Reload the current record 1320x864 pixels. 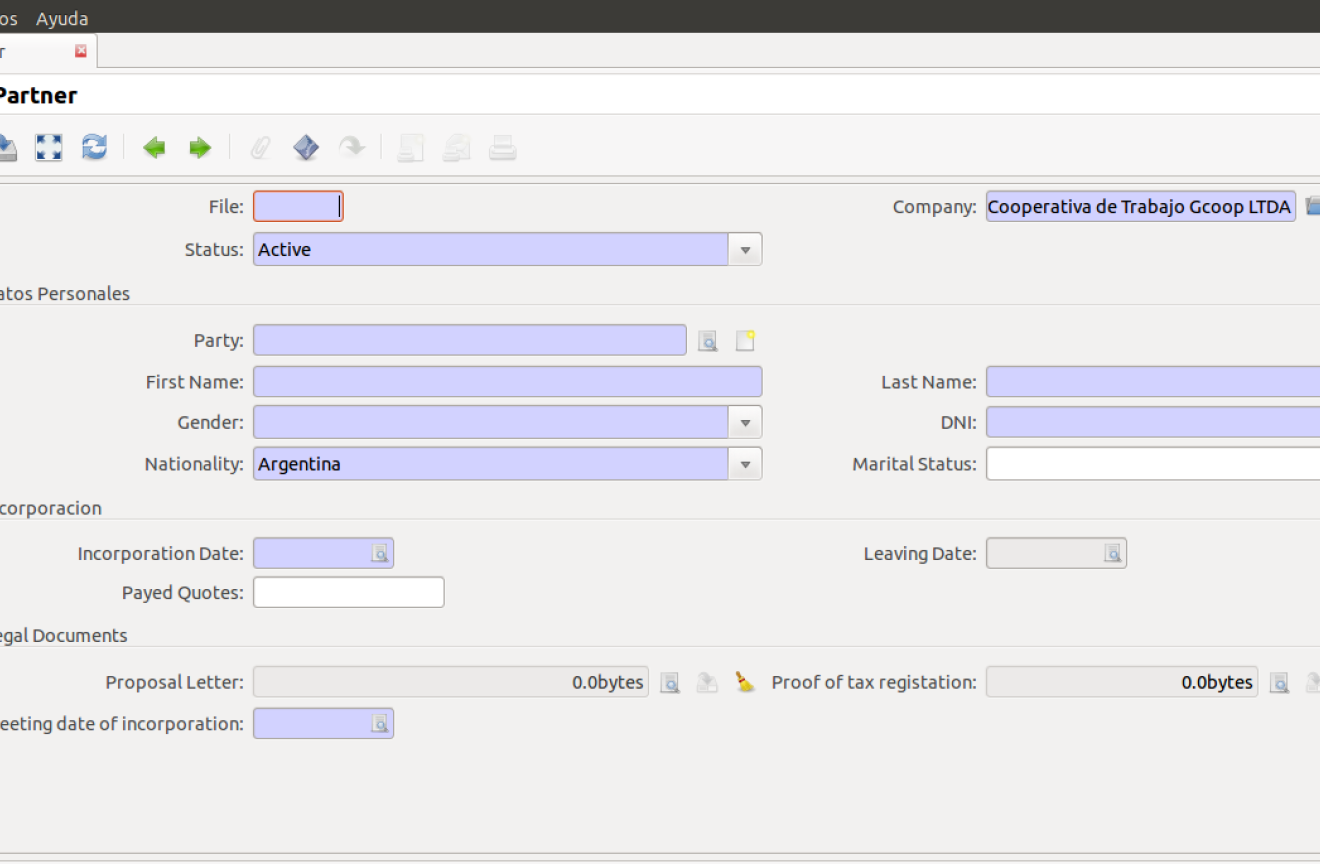pos(94,148)
